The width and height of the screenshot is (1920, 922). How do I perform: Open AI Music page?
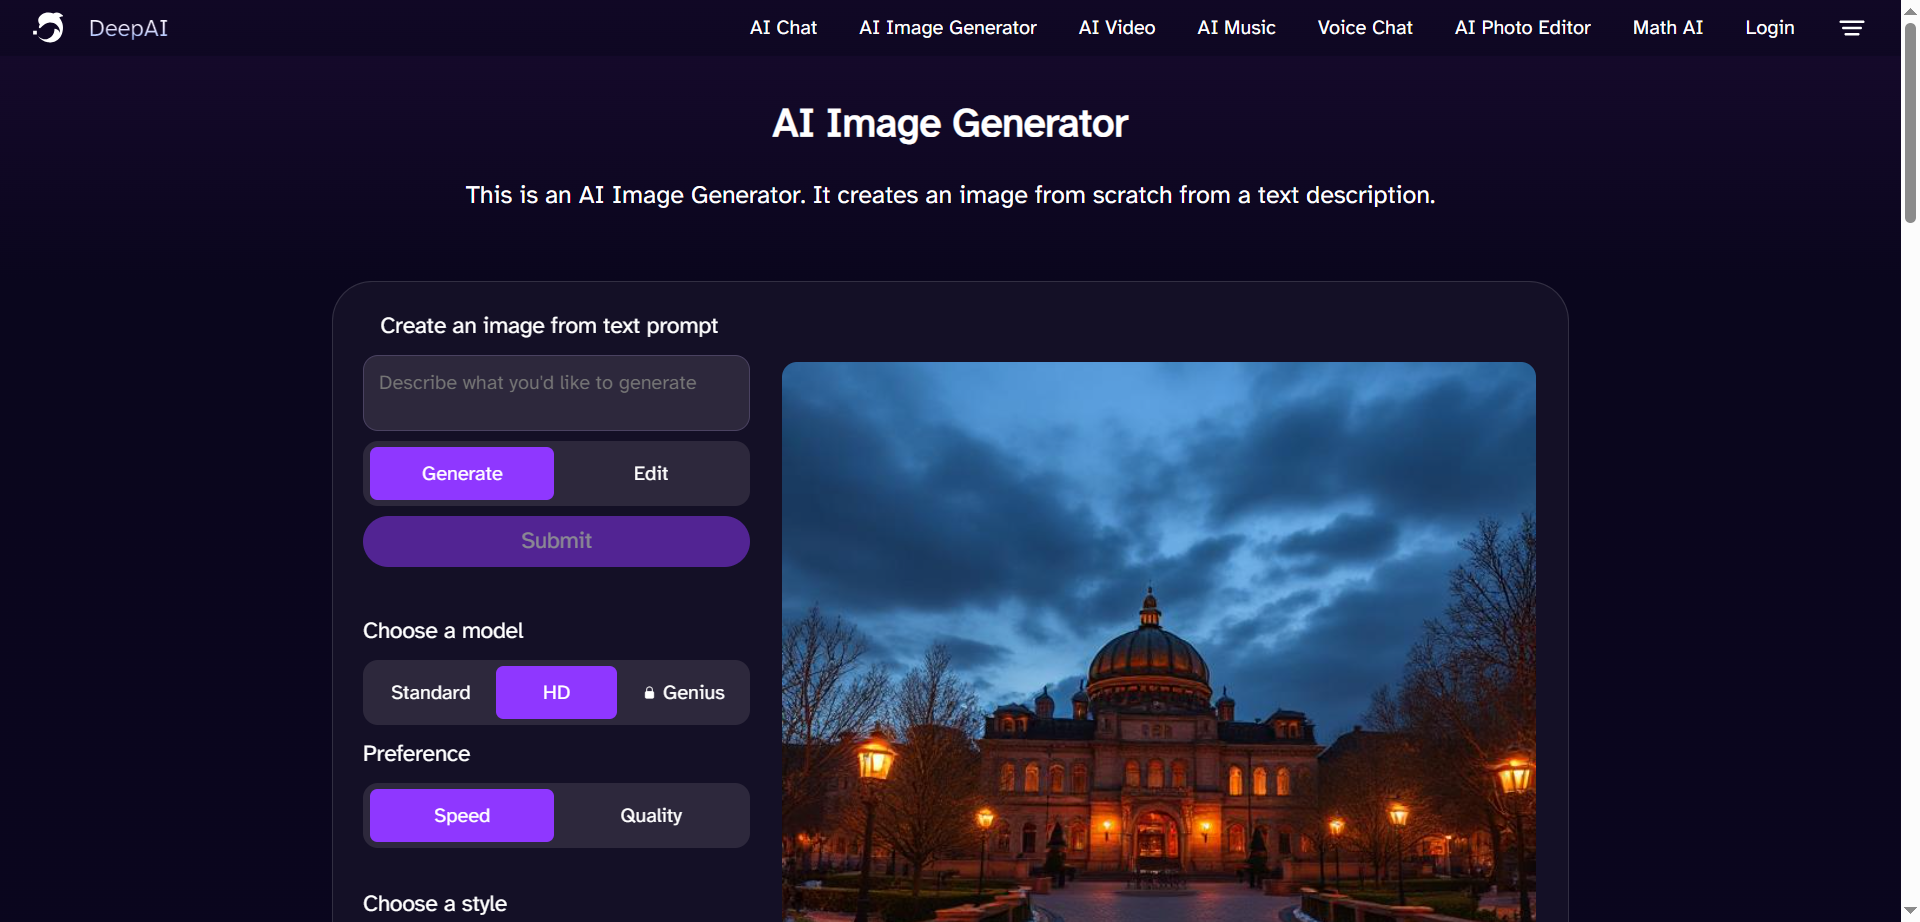[1236, 28]
